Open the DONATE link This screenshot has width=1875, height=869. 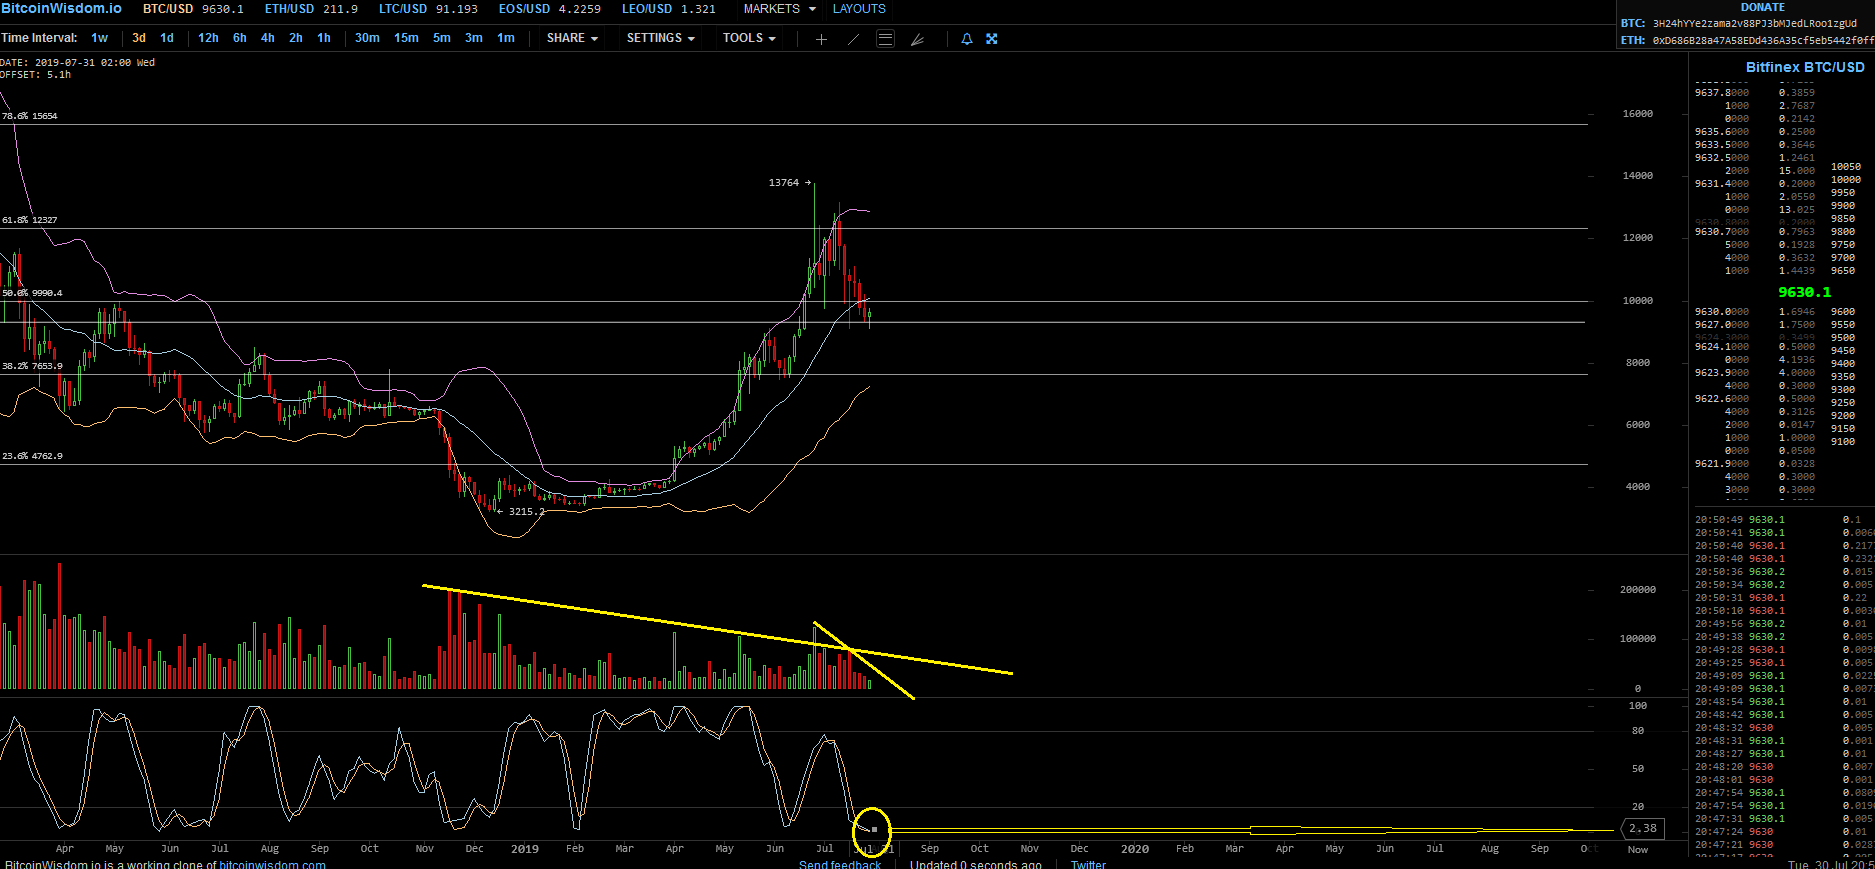[1763, 7]
